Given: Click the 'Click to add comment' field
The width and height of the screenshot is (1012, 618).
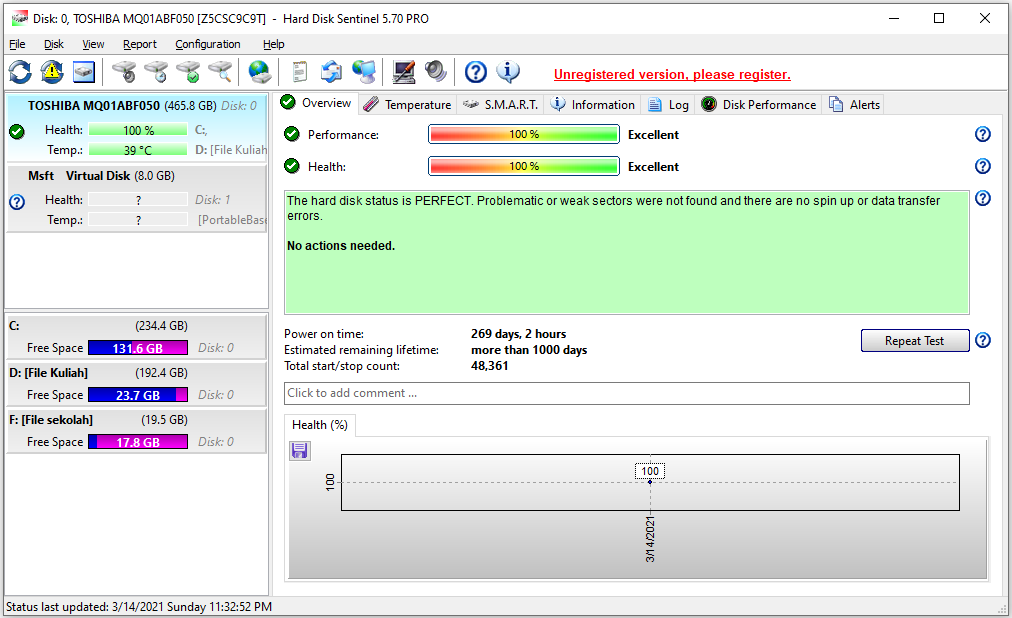Looking at the screenshot, I should tap(627, 394).
